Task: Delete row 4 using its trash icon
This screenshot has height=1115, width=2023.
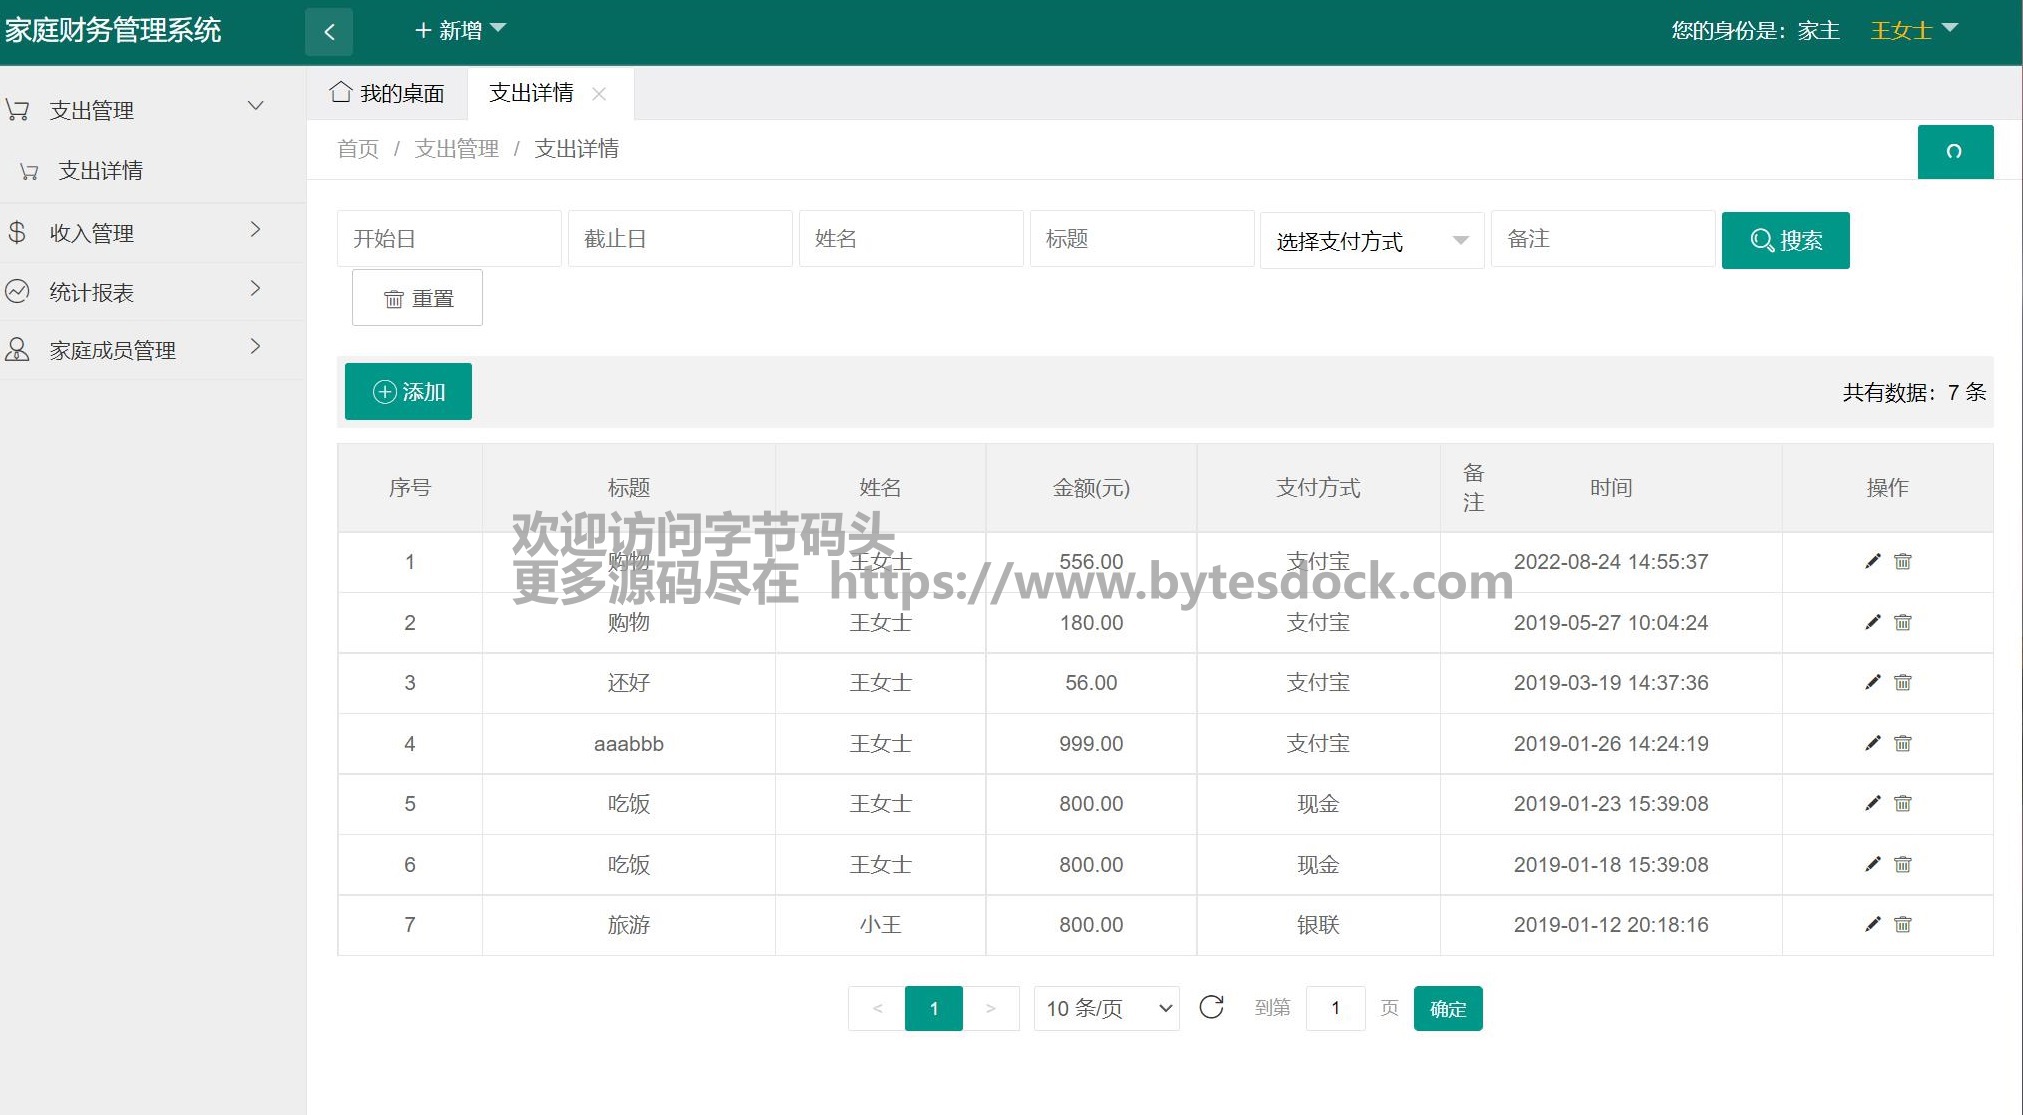Action: (x=1903, y=743)
